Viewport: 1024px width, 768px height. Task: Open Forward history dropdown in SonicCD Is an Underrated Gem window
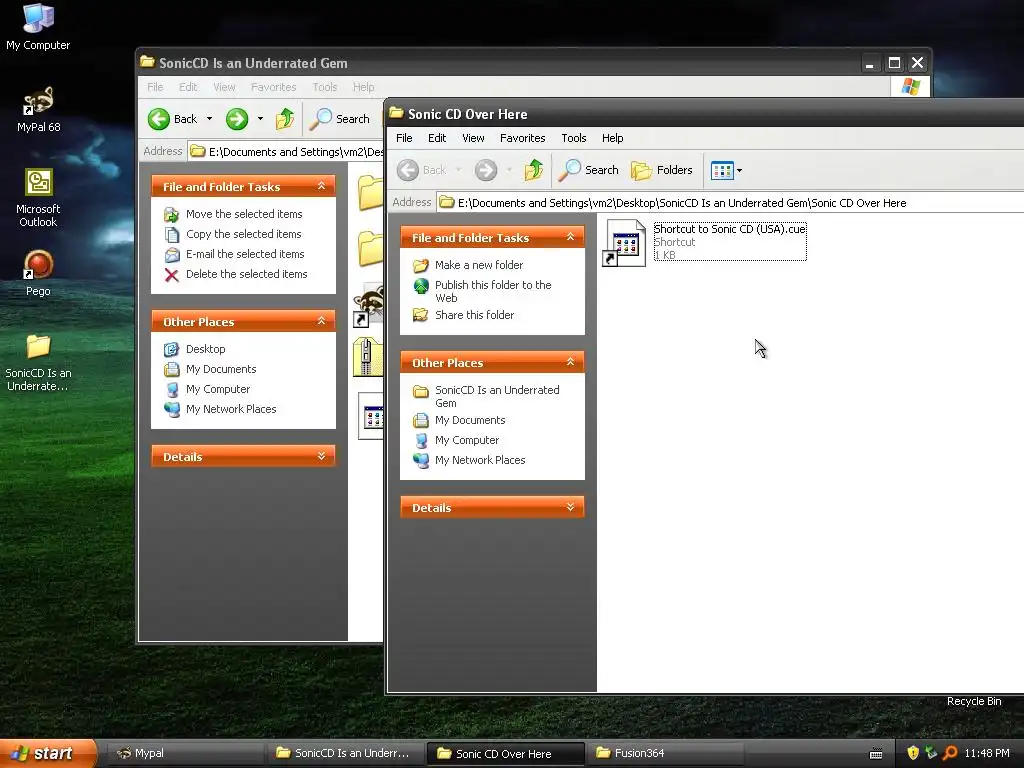point(260,119)
